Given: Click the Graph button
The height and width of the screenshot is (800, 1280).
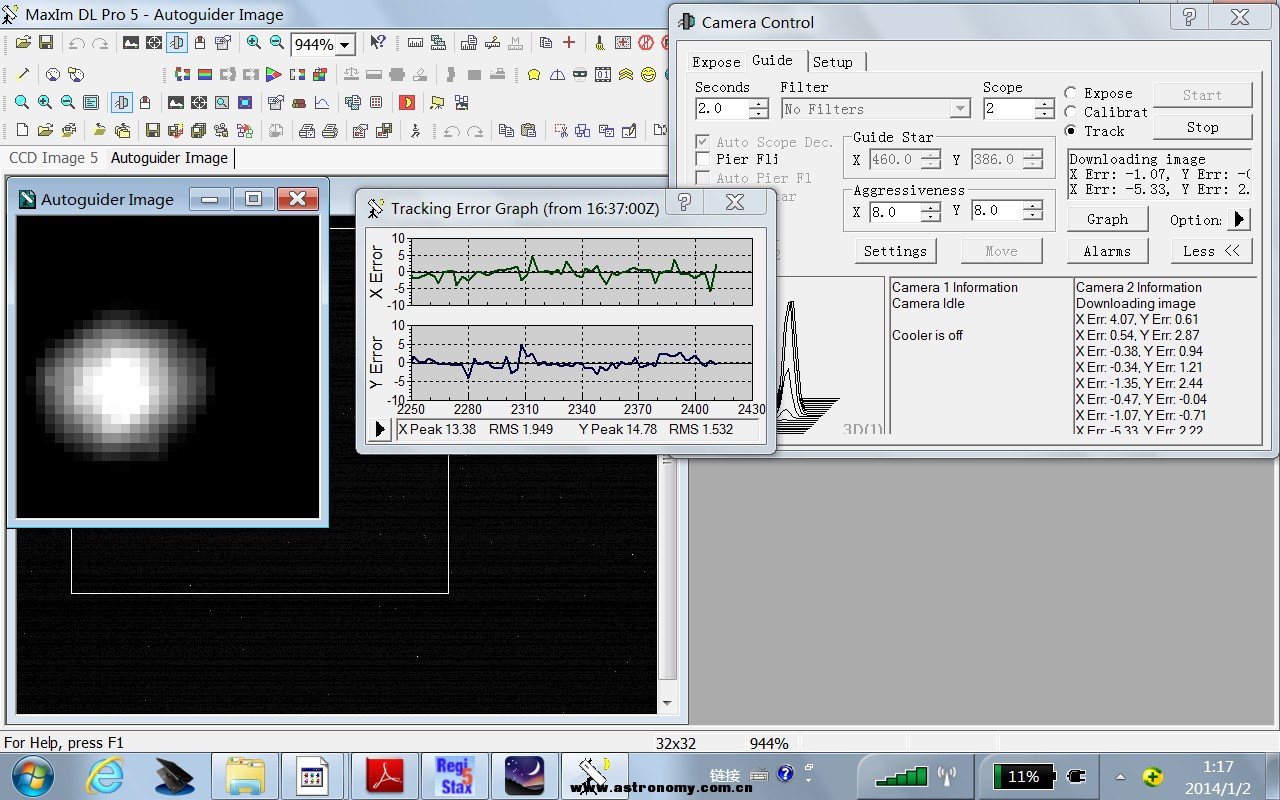Looking at the screenshot, I should tap(1107, 219).
